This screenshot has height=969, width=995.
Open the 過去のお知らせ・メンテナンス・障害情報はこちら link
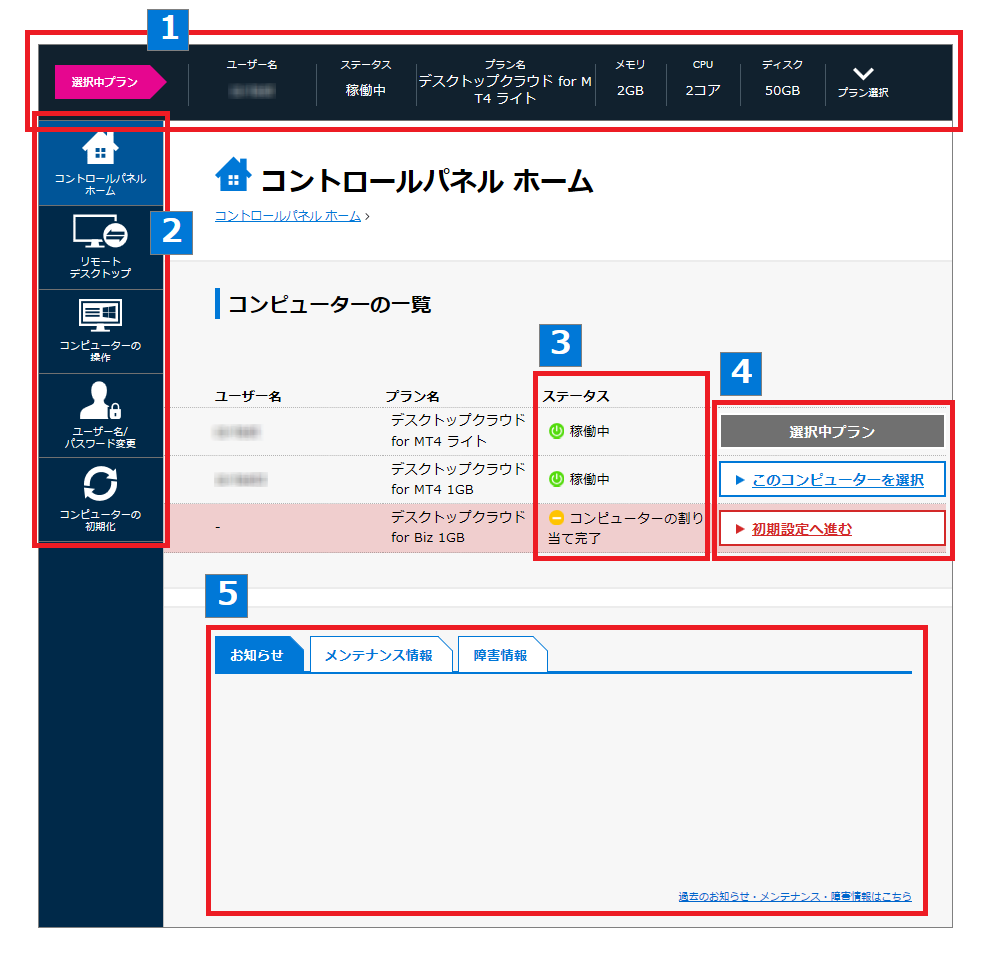(794, 896)
